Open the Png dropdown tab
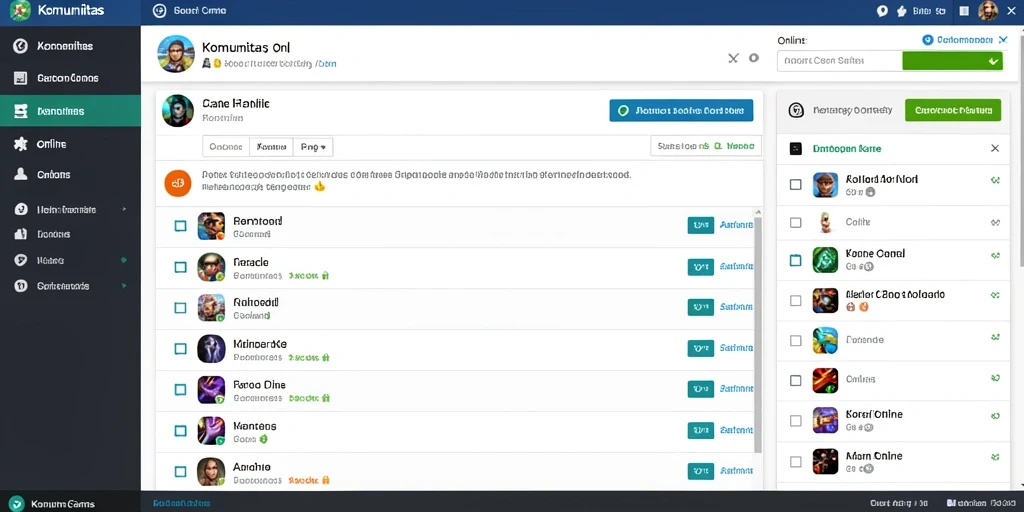1024x512 pixels. click(x=313, y=147)
